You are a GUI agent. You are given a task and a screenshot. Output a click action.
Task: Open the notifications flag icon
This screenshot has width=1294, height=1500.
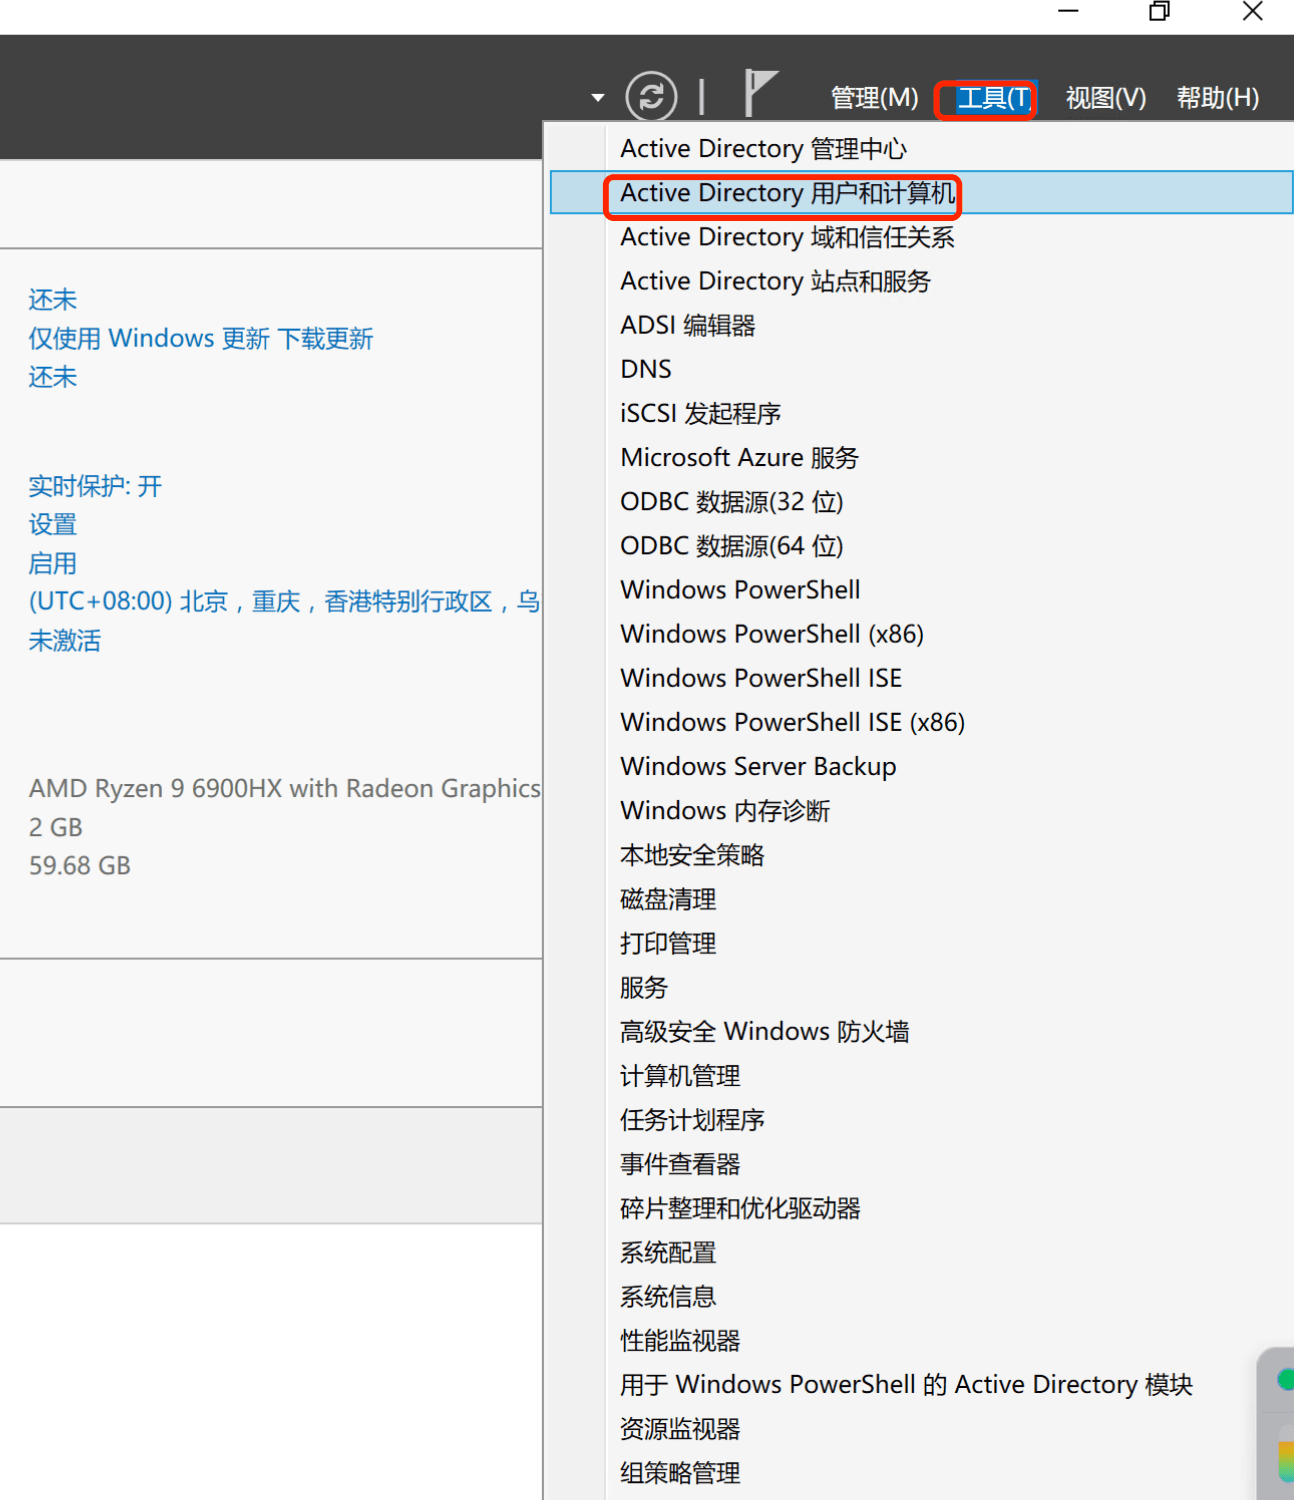coord(759,94)
